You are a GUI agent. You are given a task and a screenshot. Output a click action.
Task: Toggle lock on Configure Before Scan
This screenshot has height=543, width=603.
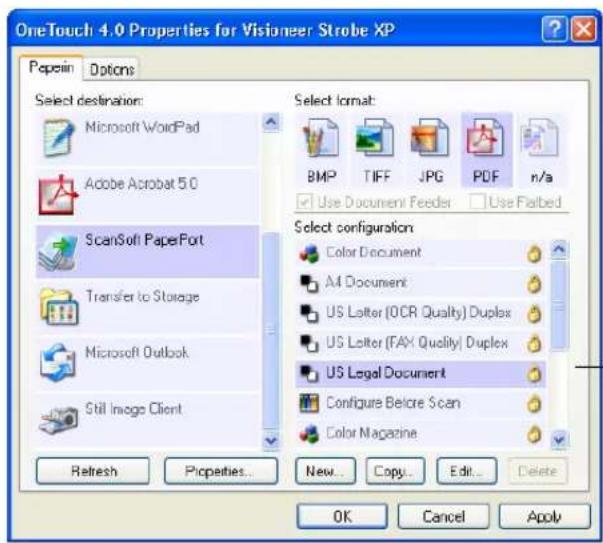tap(534, 404)
